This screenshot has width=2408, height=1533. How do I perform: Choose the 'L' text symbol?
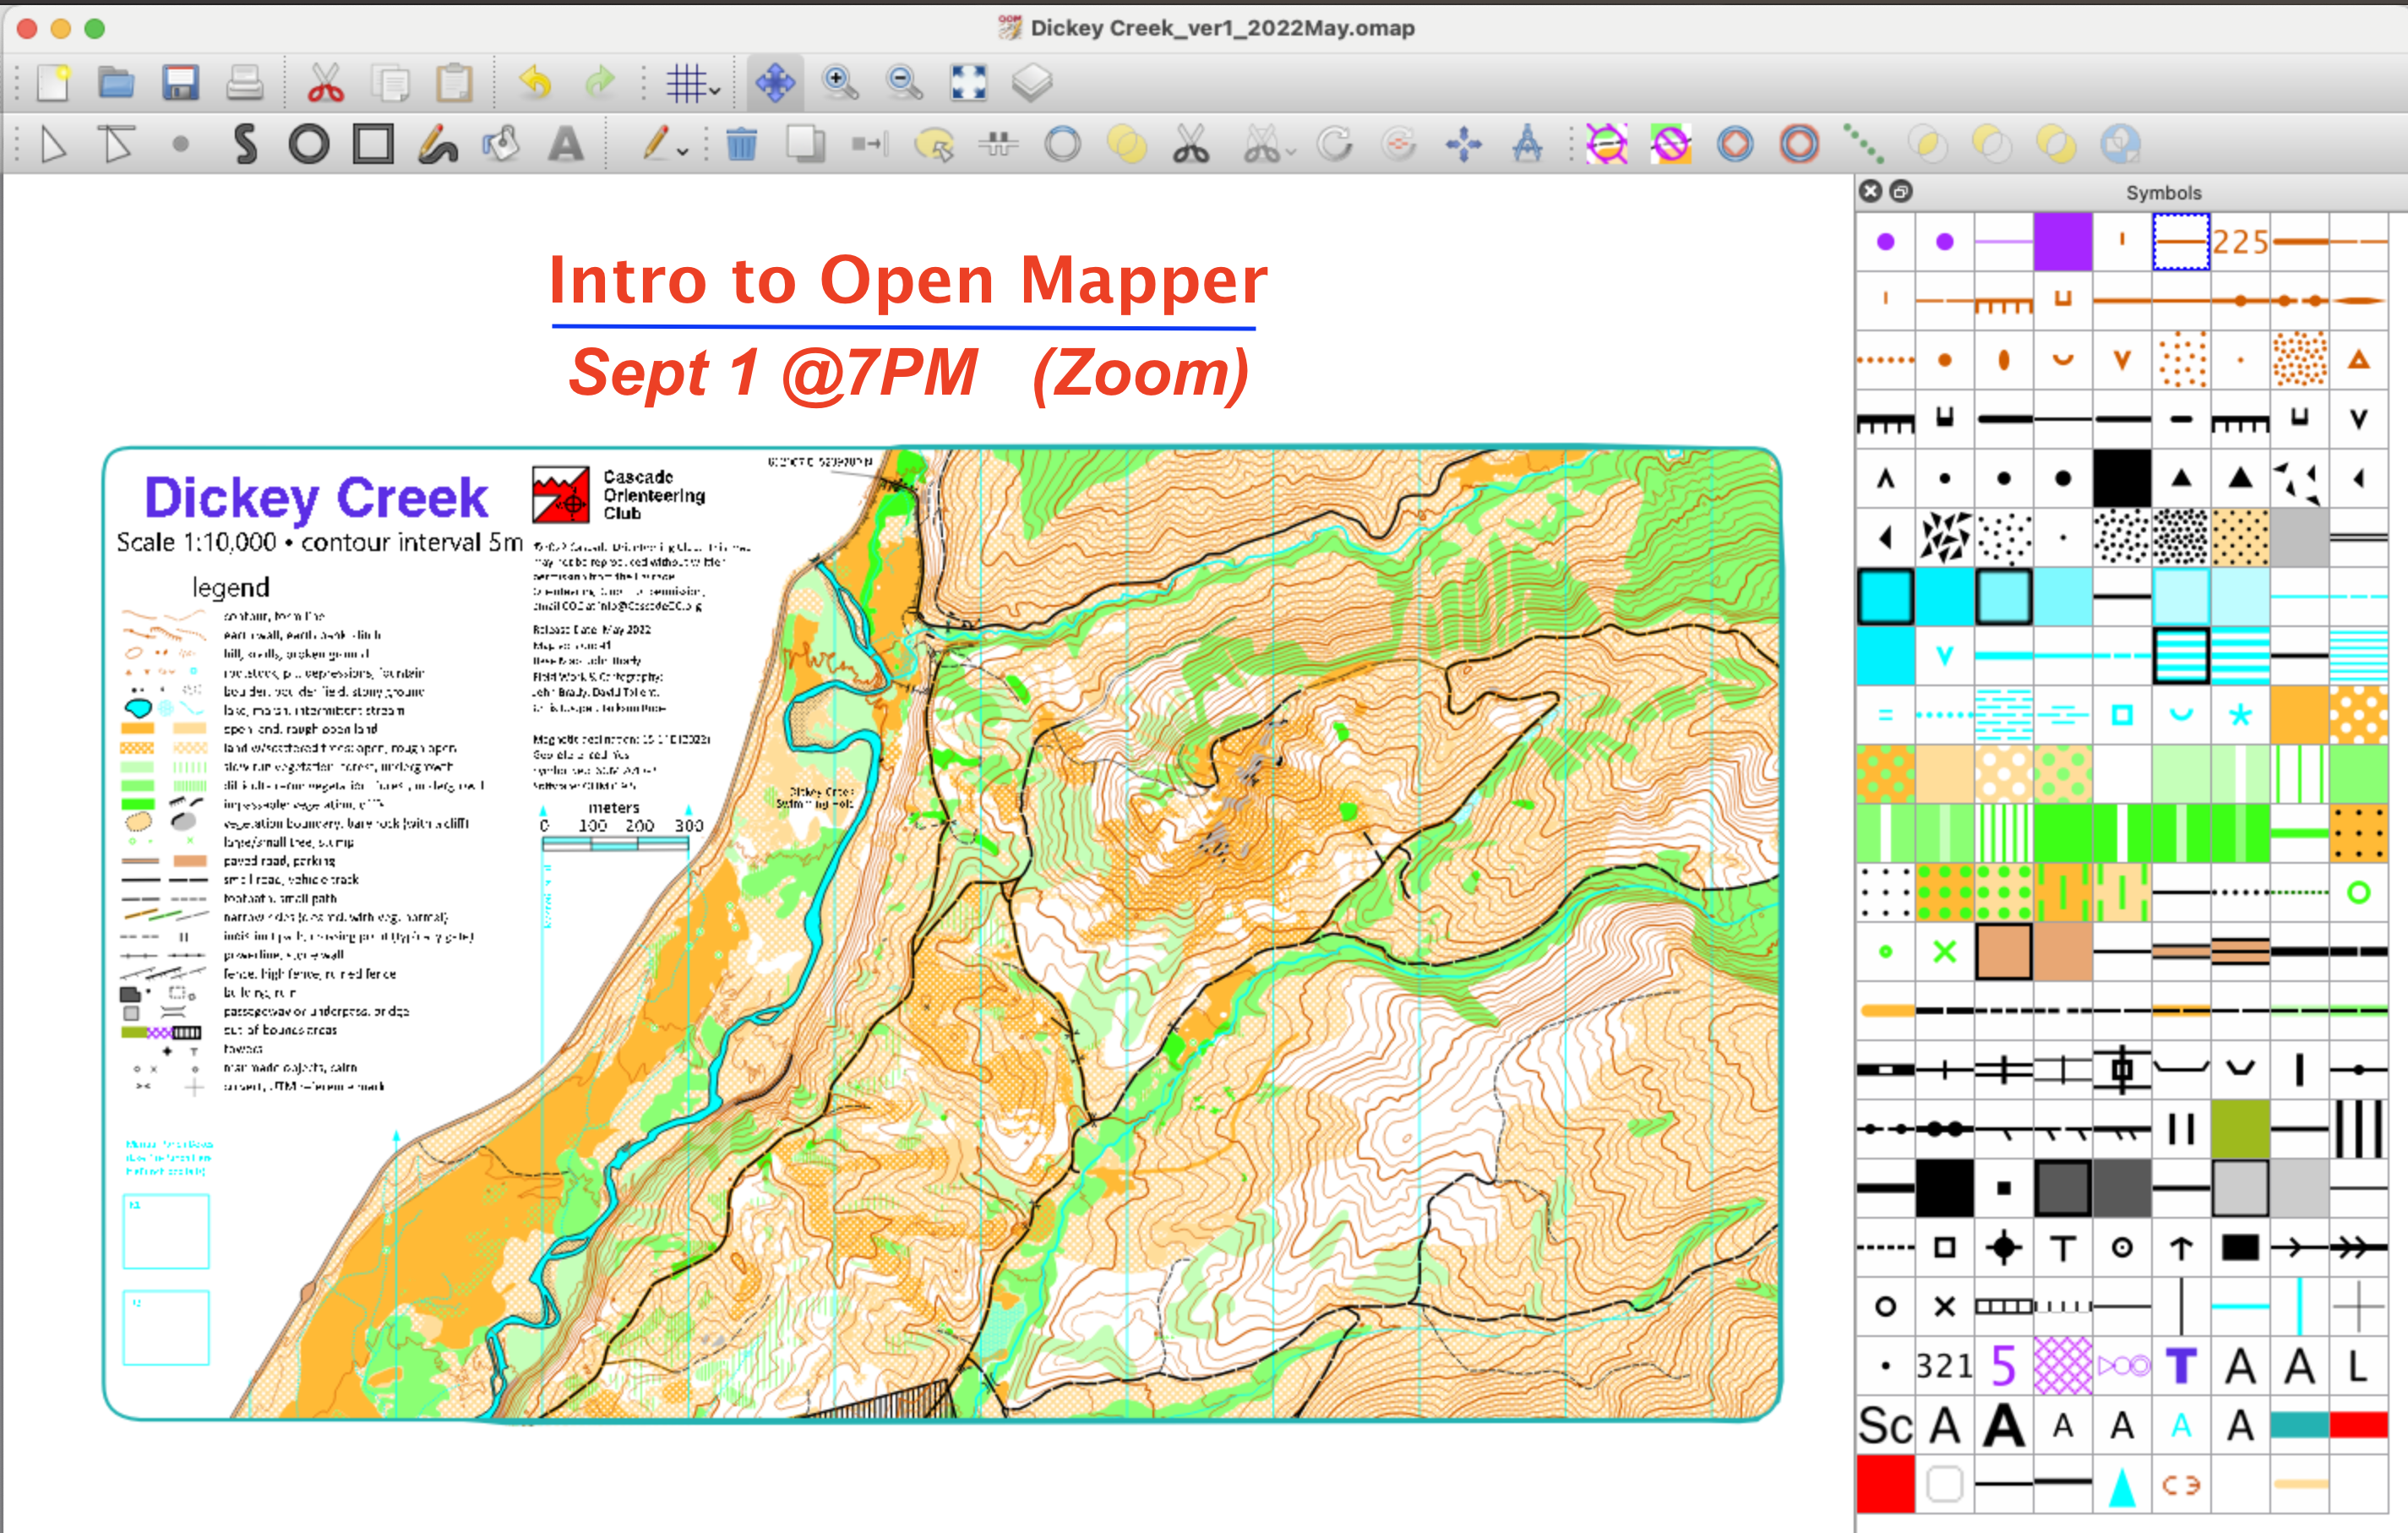click(x=2358, y=1366)
